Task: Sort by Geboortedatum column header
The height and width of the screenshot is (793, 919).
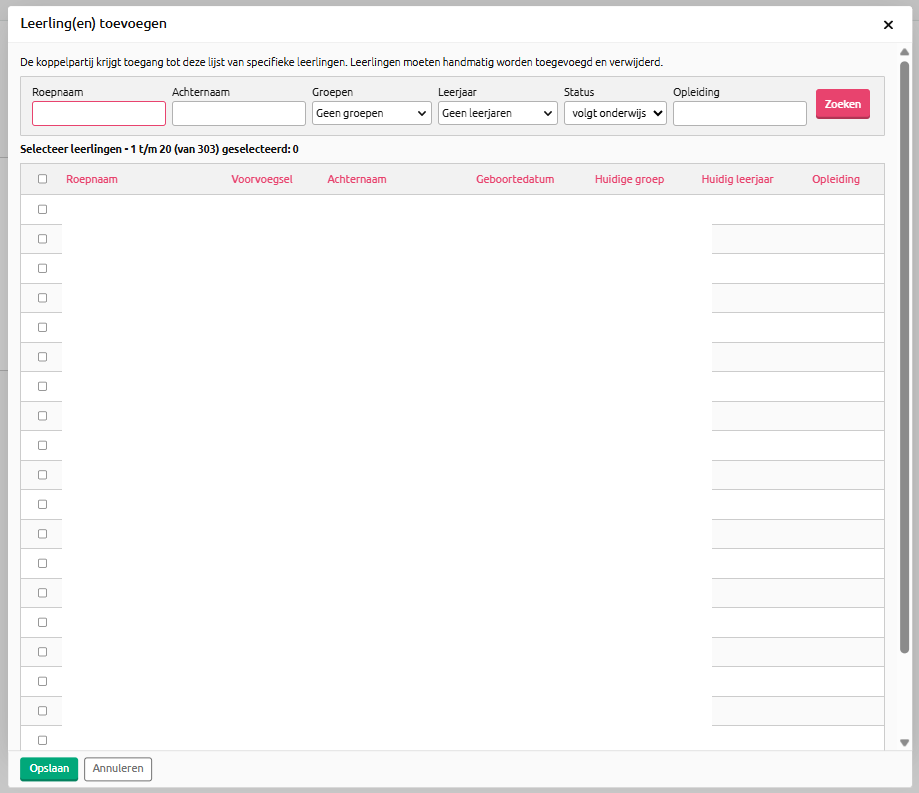Action: tap(515, 180)
